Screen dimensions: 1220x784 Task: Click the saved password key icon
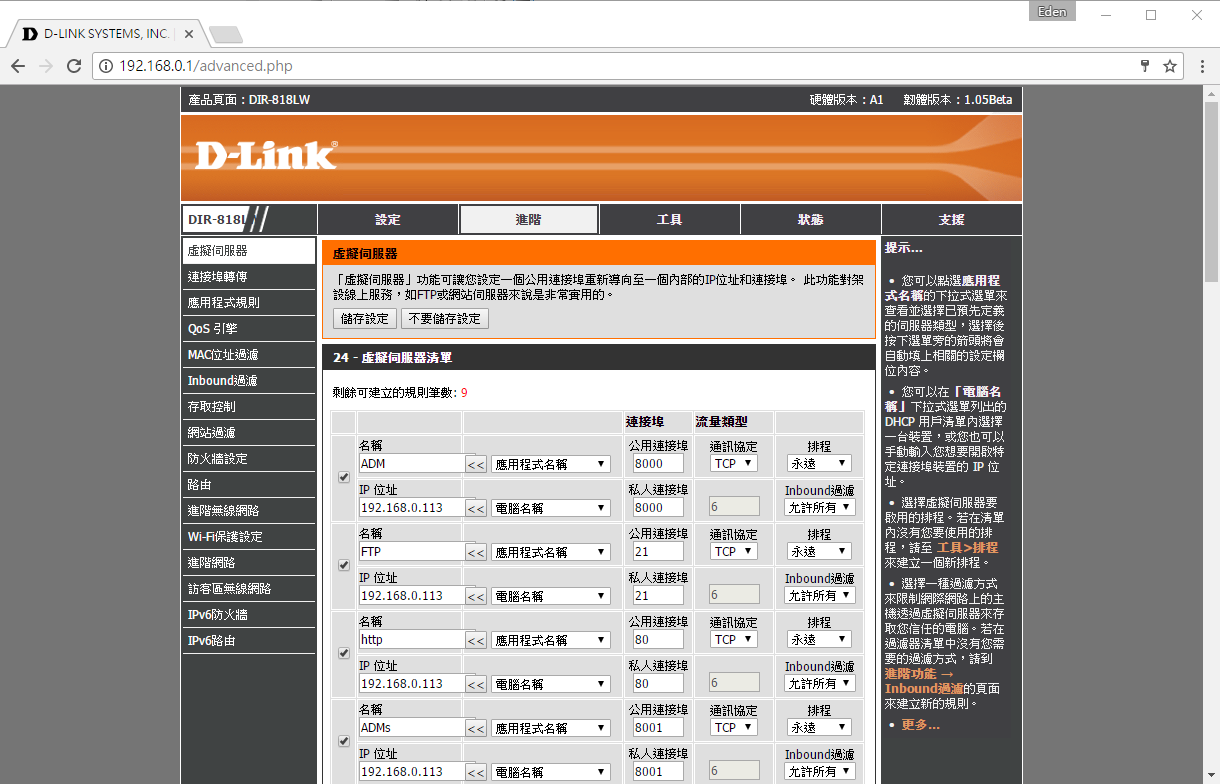[1145, 66]
